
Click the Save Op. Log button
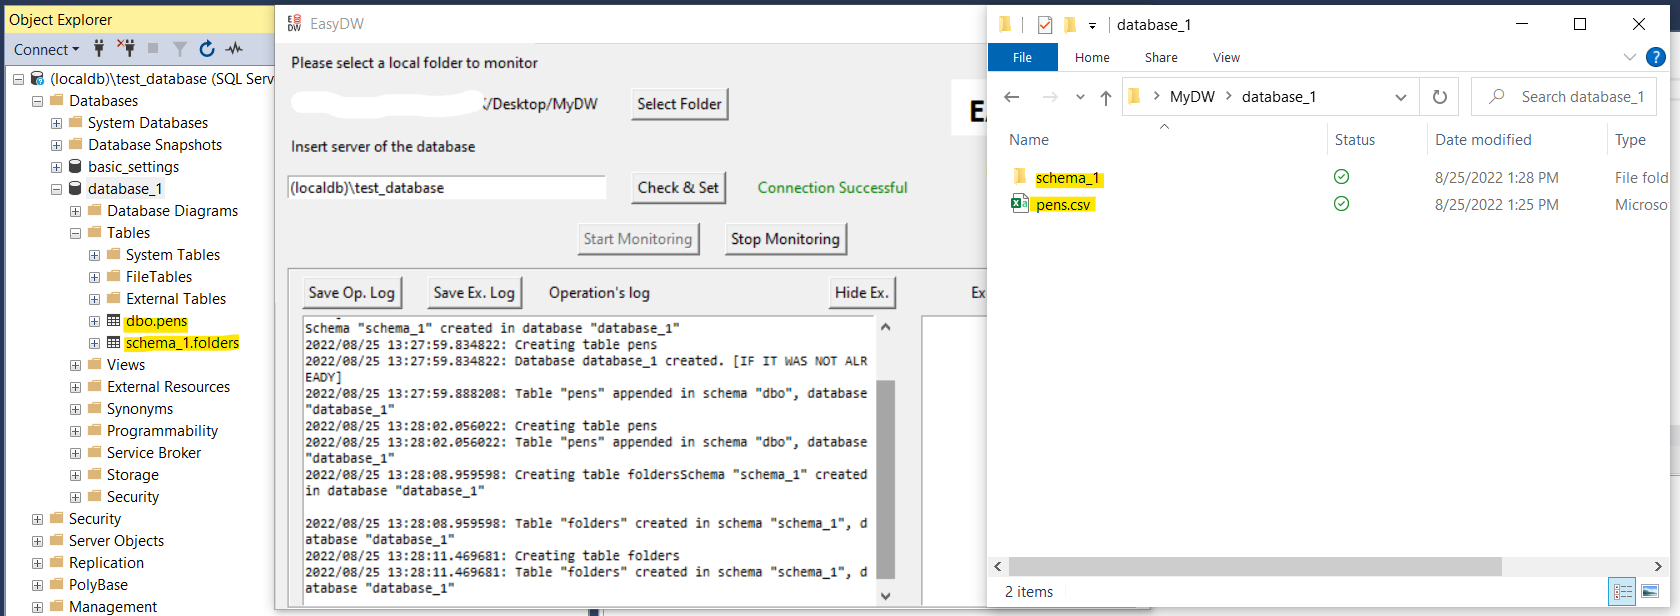pos(351,293)
